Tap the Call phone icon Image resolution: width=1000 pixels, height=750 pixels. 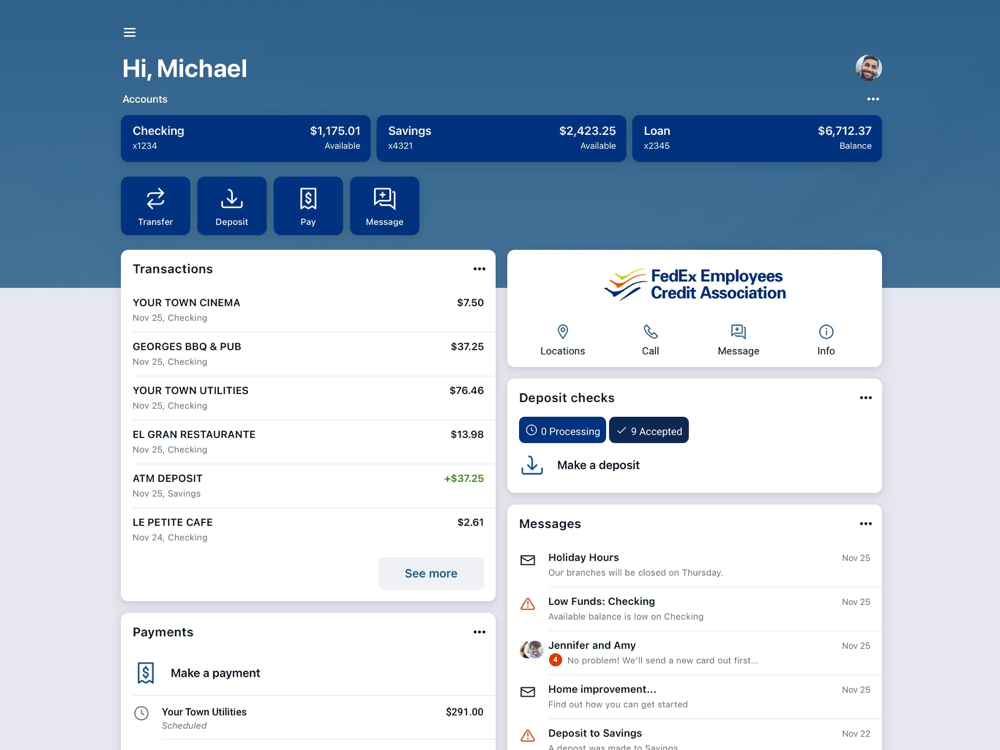coord(651,332)
